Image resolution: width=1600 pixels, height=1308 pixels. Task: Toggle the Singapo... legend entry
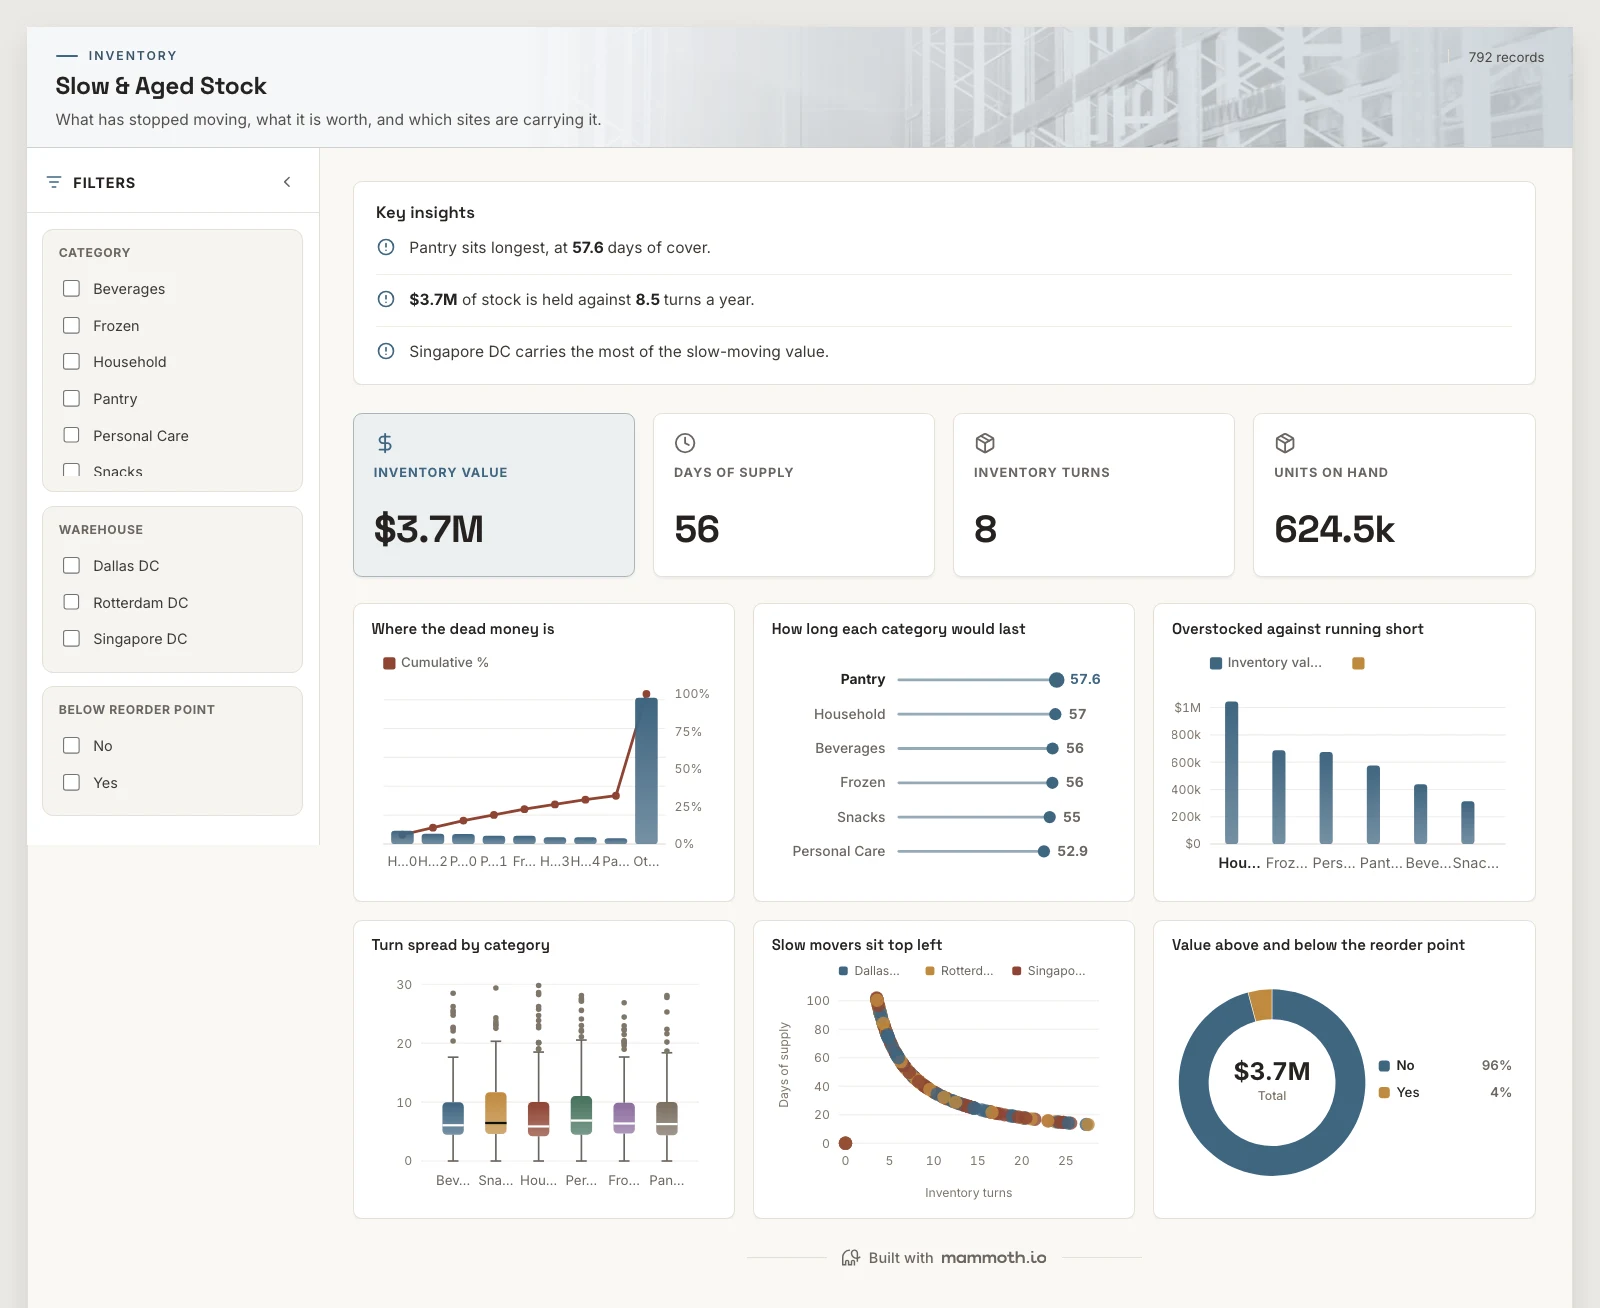pyautogui.click(x=1049, y=971)
